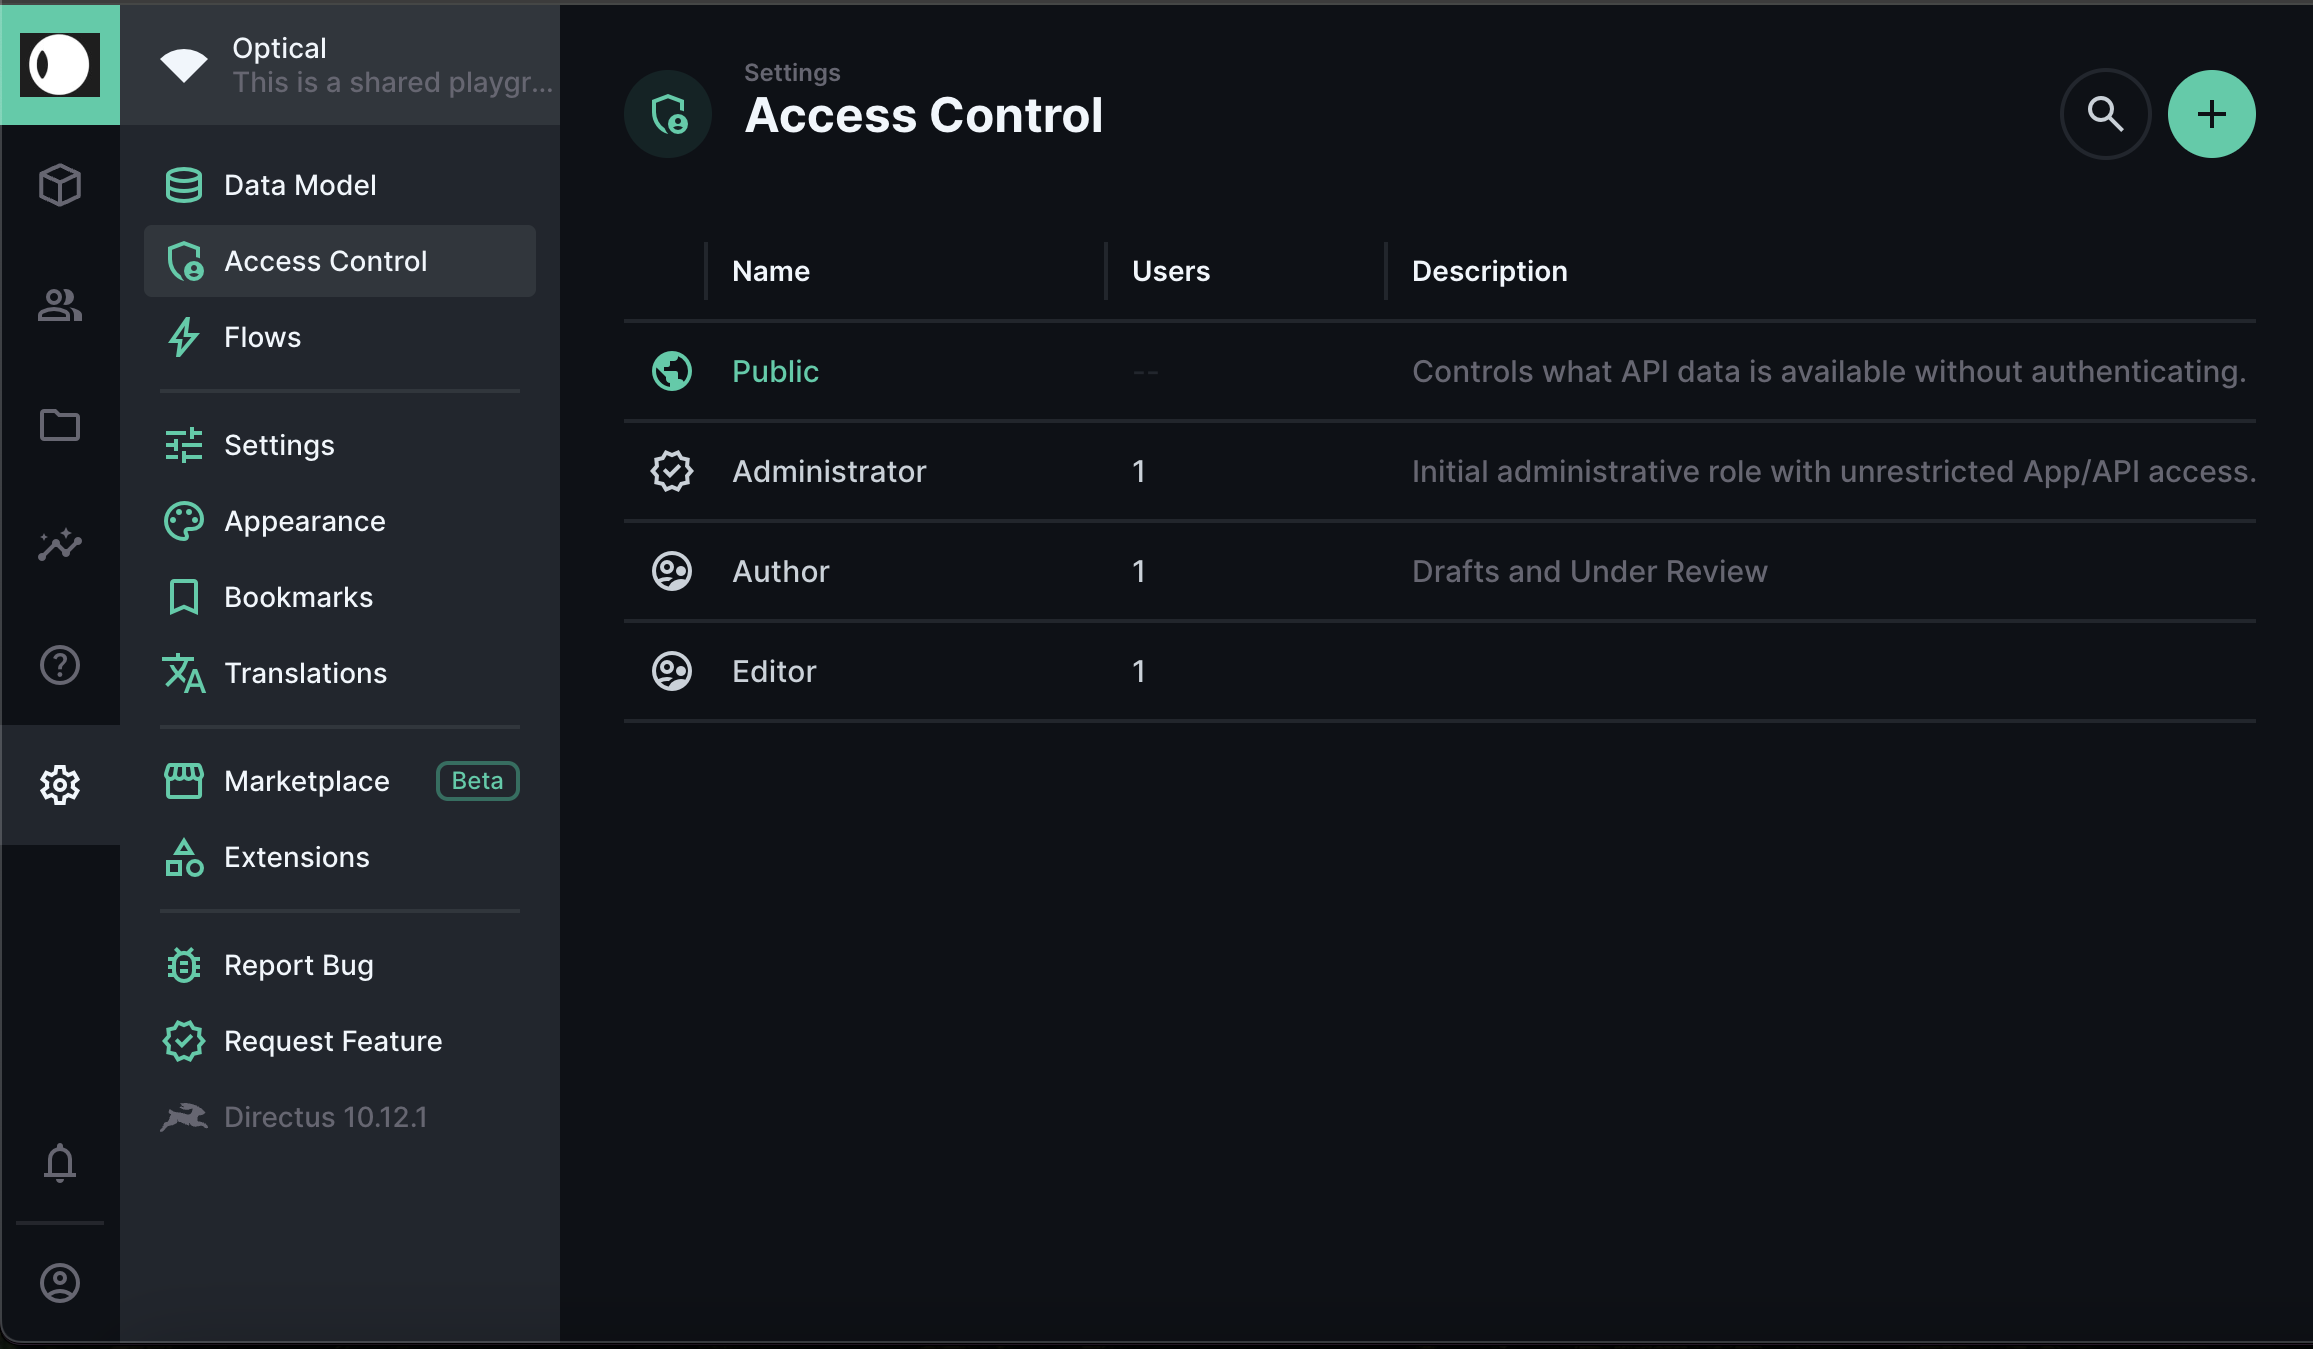Open the Editor role name

coord(774,671)
